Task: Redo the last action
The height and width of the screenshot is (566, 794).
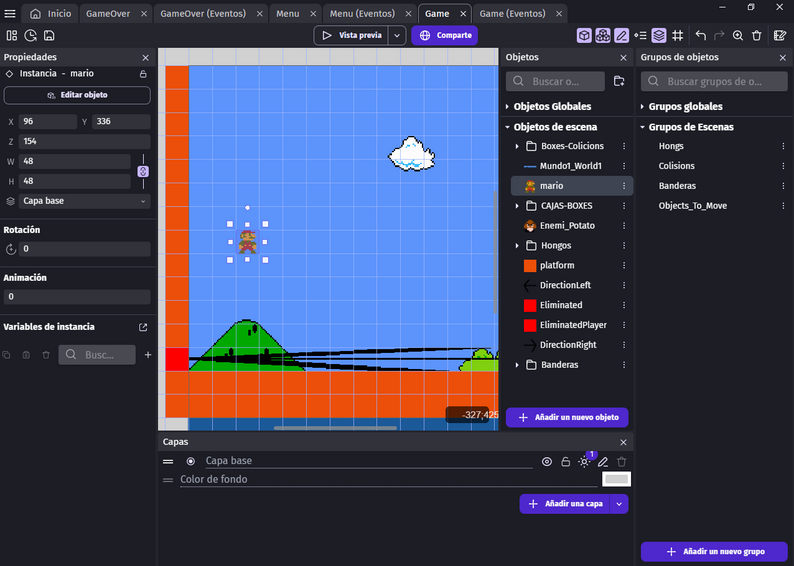Action: coord(719,35)
